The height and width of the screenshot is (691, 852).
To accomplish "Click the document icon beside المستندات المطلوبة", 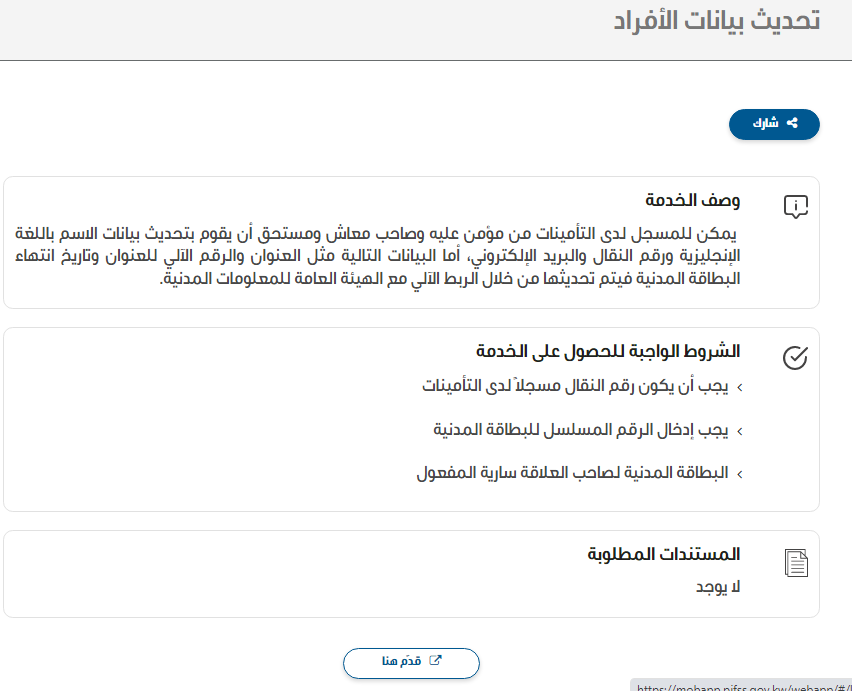I will point(795,563).
